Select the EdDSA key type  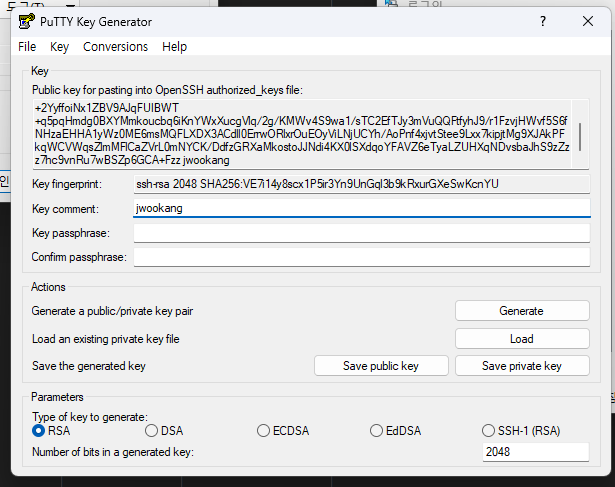pos(395,431)
